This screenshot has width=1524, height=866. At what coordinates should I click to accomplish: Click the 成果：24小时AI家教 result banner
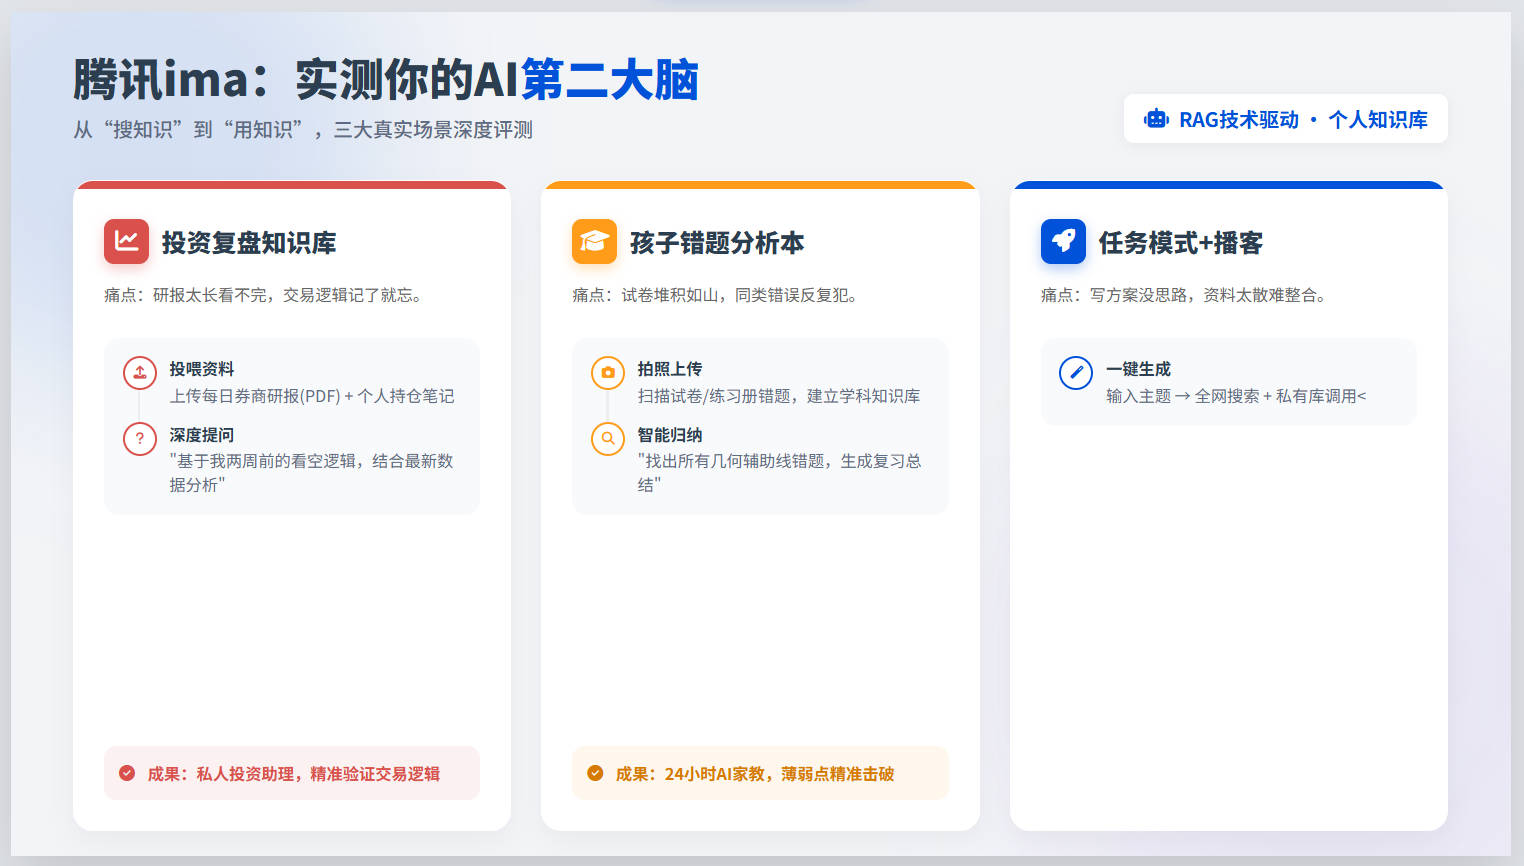point(760,773)
